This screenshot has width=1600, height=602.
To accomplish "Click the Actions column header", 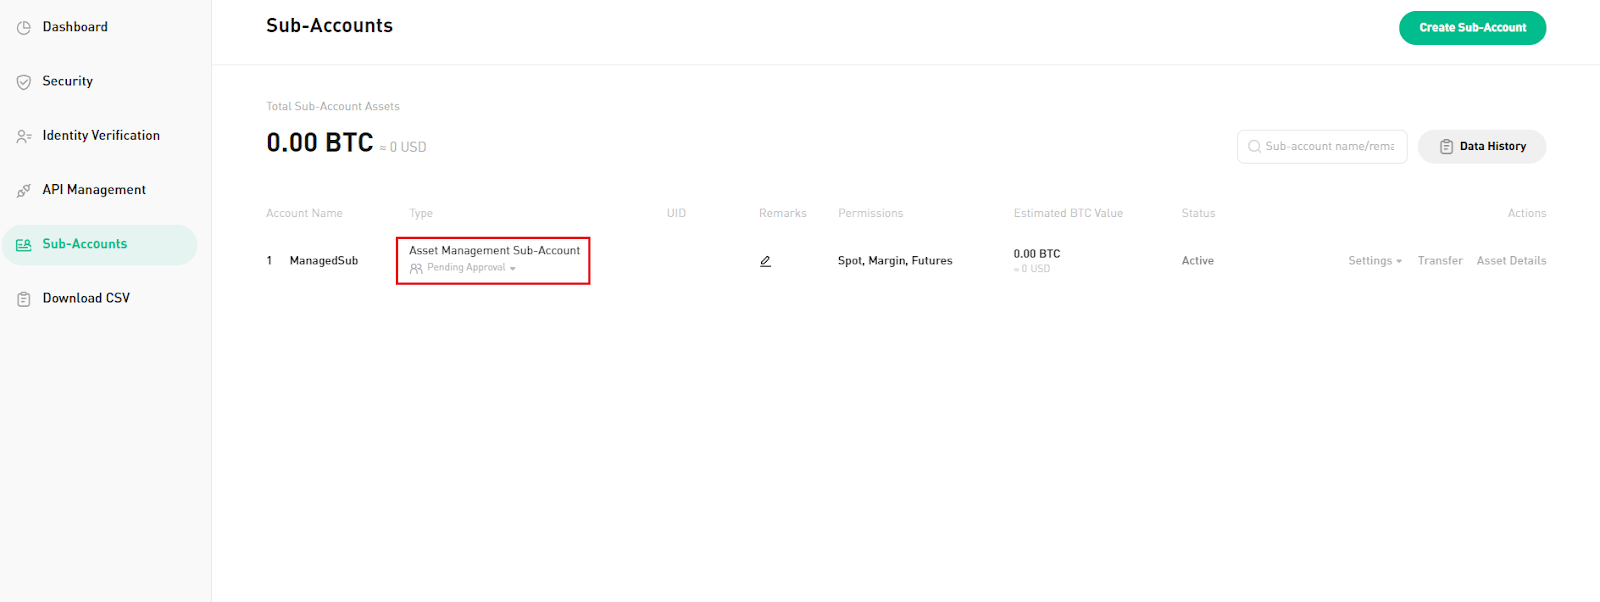I will pos(1527,213).
